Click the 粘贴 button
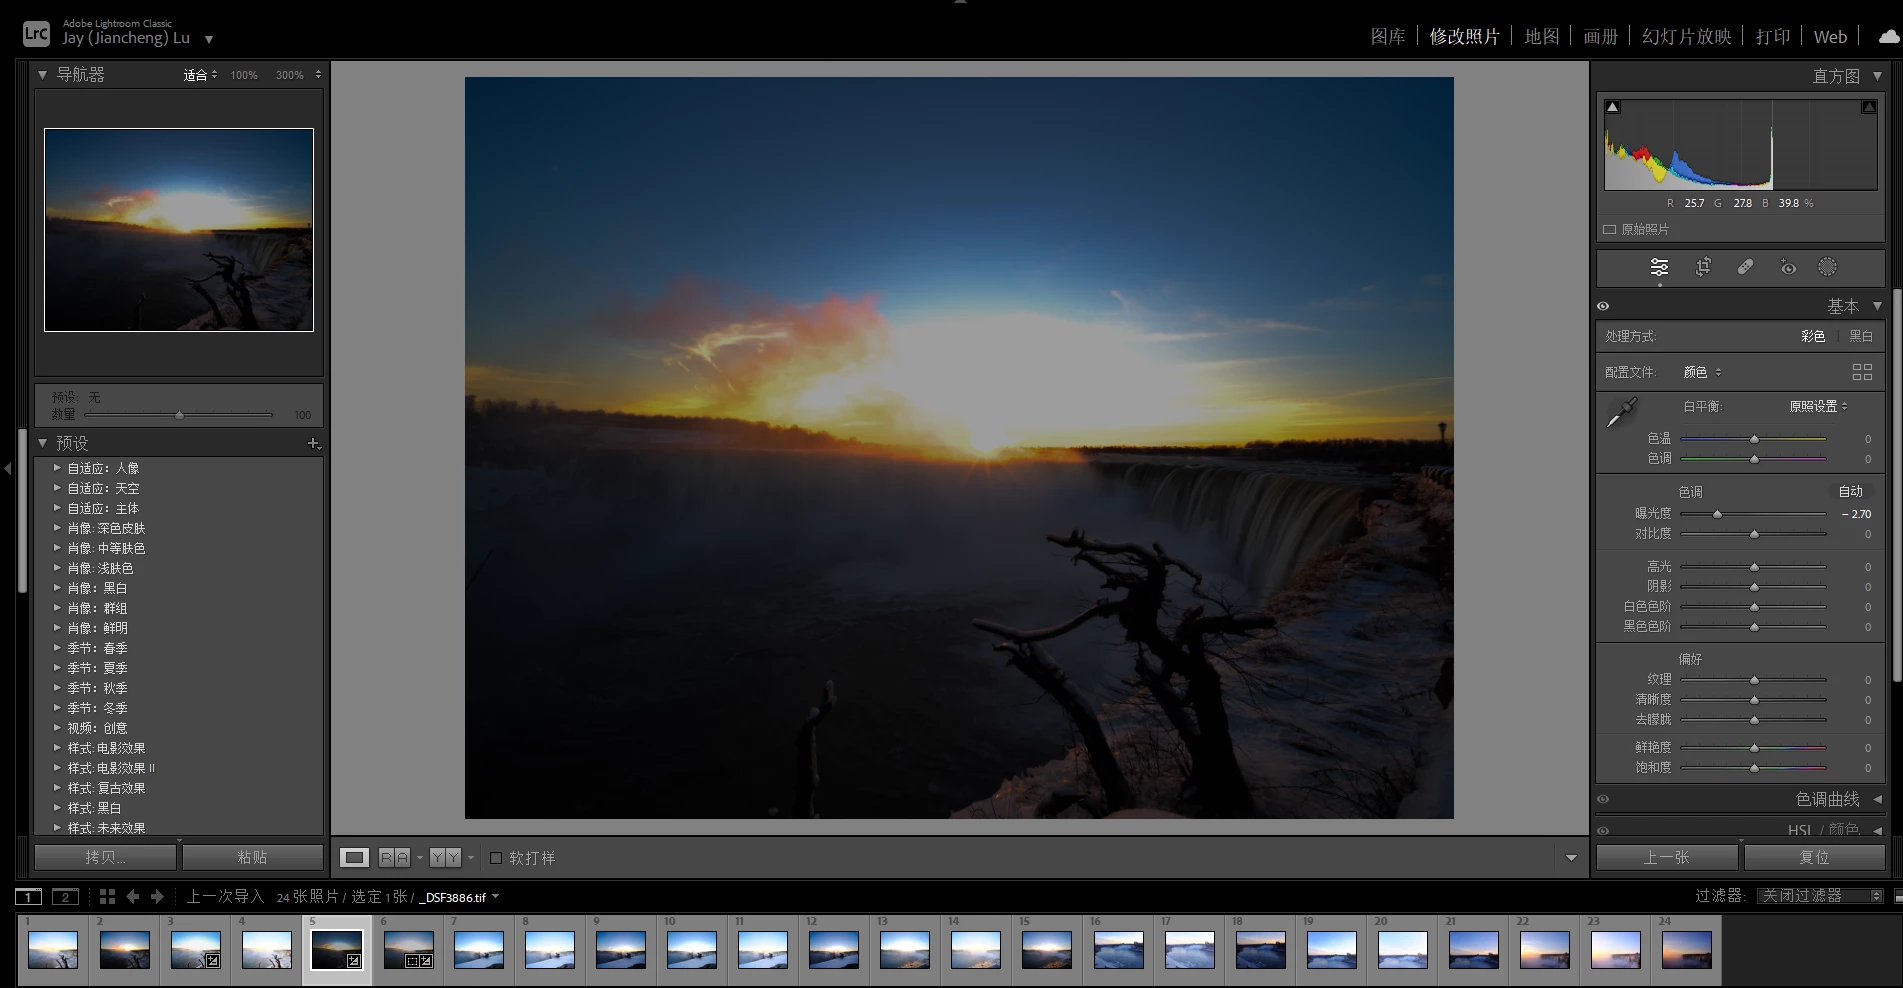Viewport: 1903px width, 988px height. point(253,858)
